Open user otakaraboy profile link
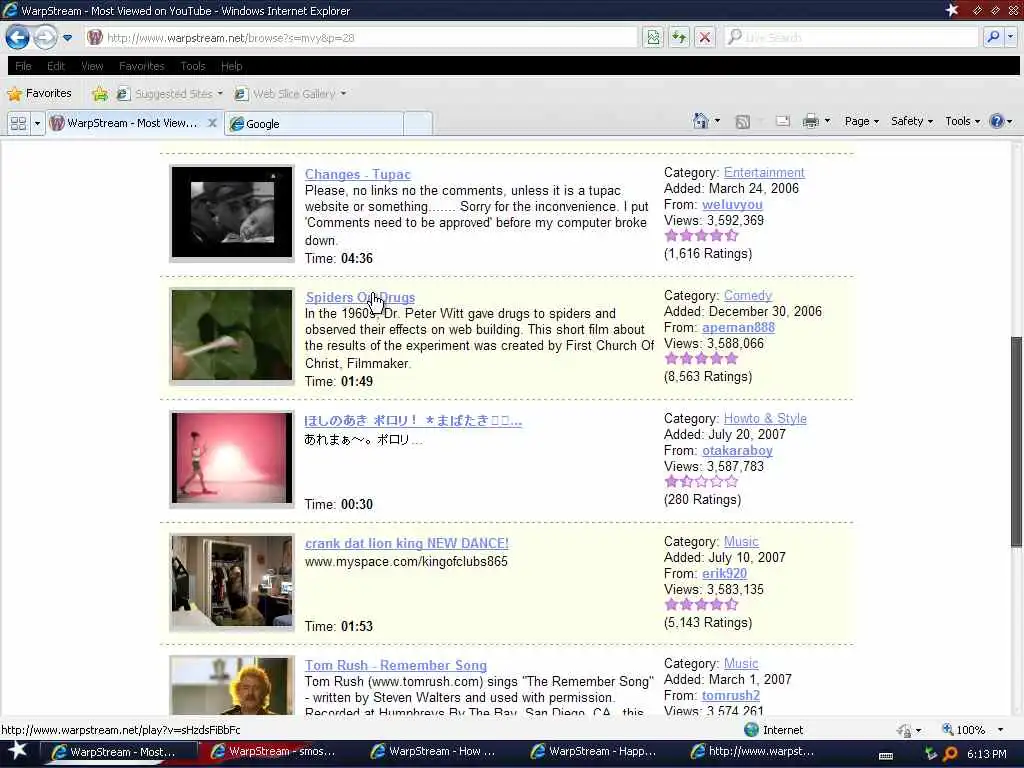The image size is (1024, 768). 737,451
